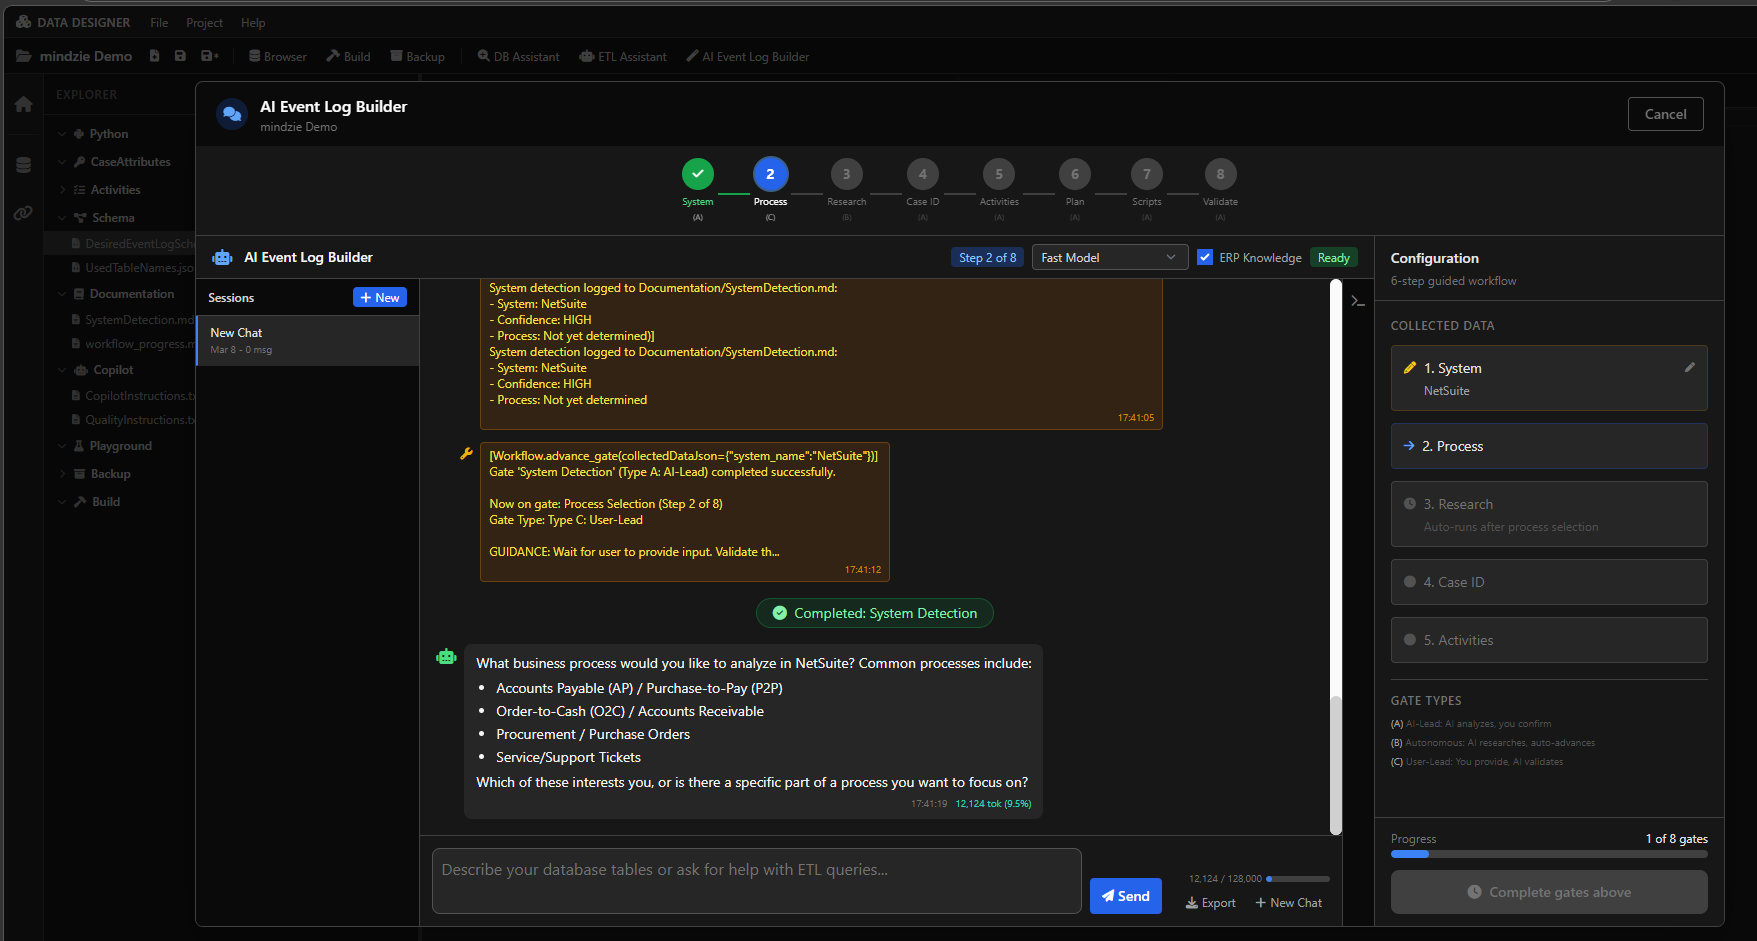Click the new file icon beside mindzie Demo
1757x941 pixels.
tap(154, 56)
